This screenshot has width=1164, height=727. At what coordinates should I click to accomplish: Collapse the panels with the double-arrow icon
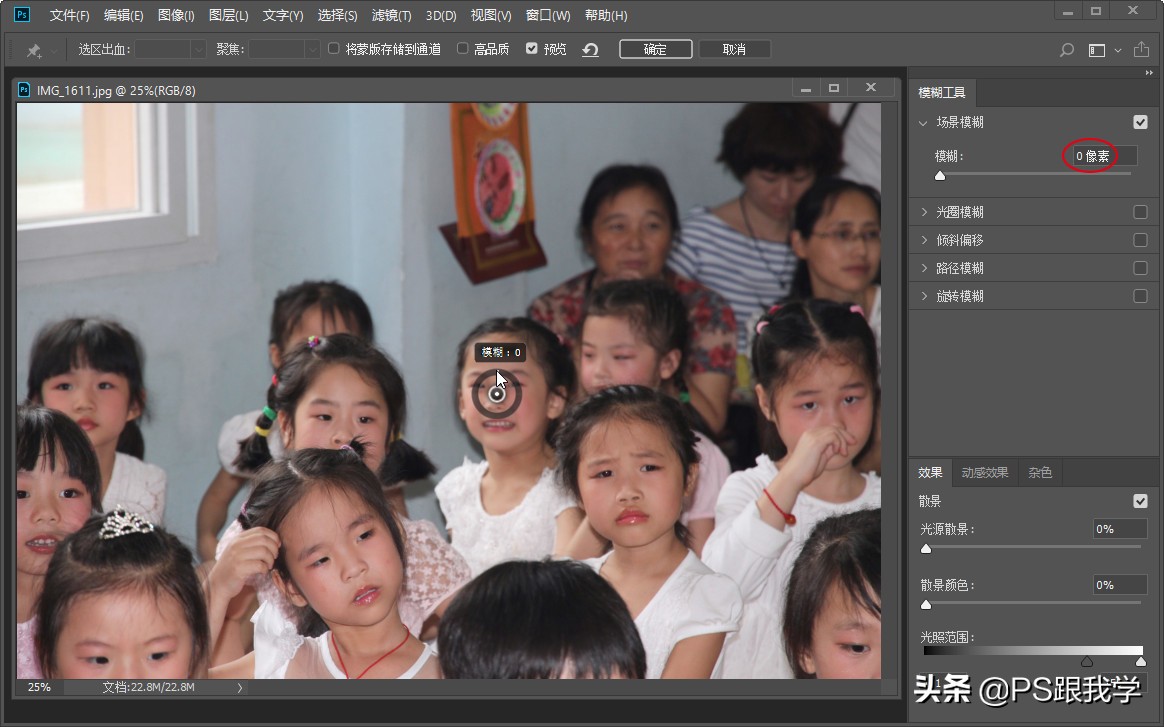tap(1149, 73)
